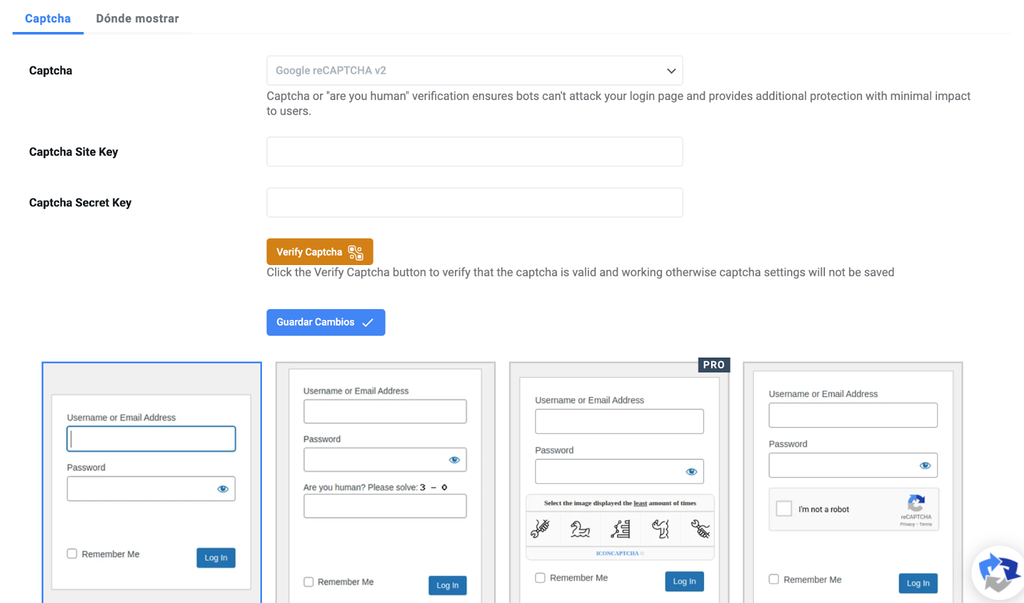
Task: Open the Google reCAPTCHA v2 dropdown
Action: tap(474, 70)
